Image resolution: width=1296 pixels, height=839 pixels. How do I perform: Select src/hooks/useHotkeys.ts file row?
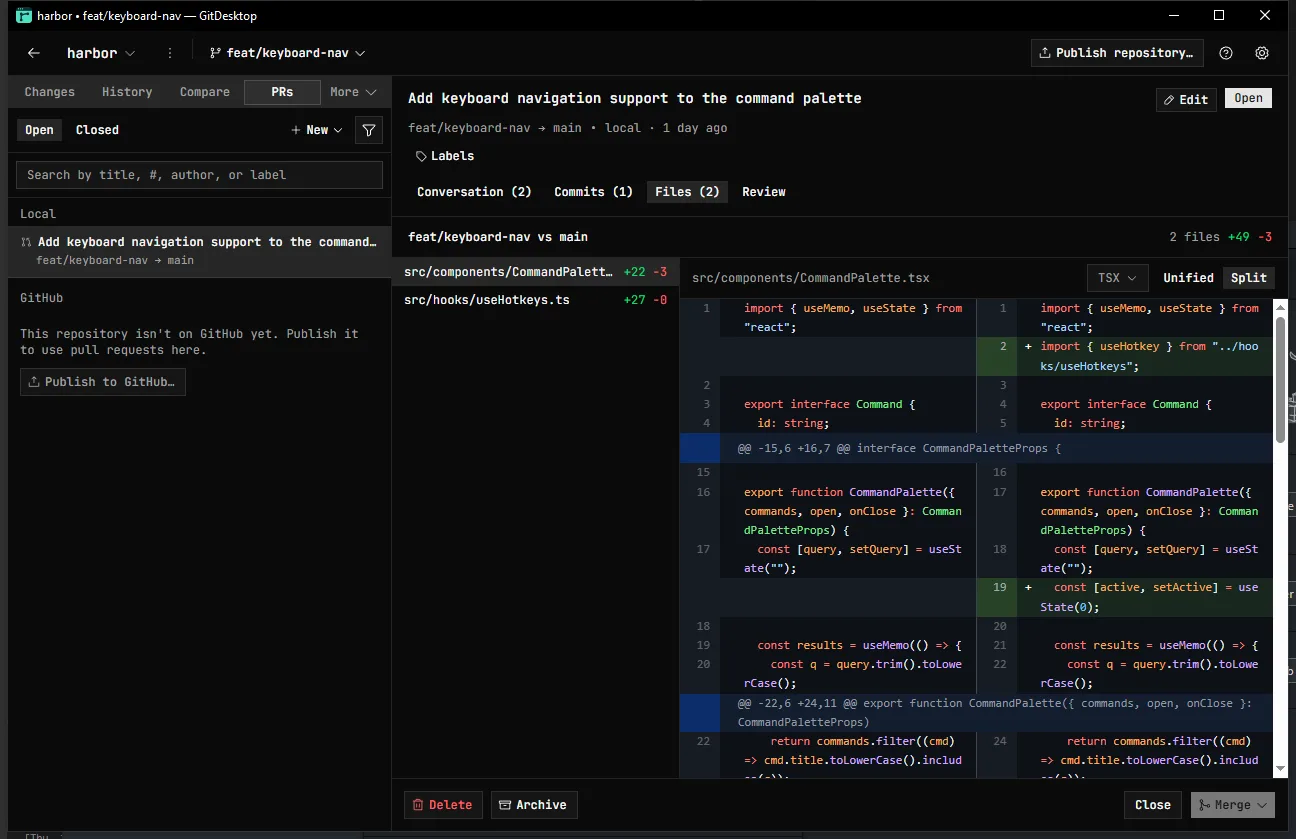tap(535, 300)
